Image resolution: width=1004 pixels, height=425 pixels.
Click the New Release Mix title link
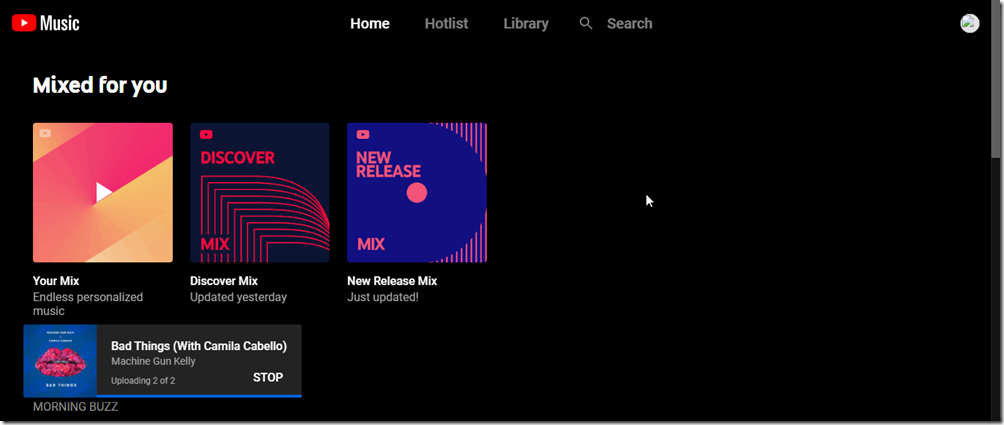pyautogui.click(x=392, y=281)
